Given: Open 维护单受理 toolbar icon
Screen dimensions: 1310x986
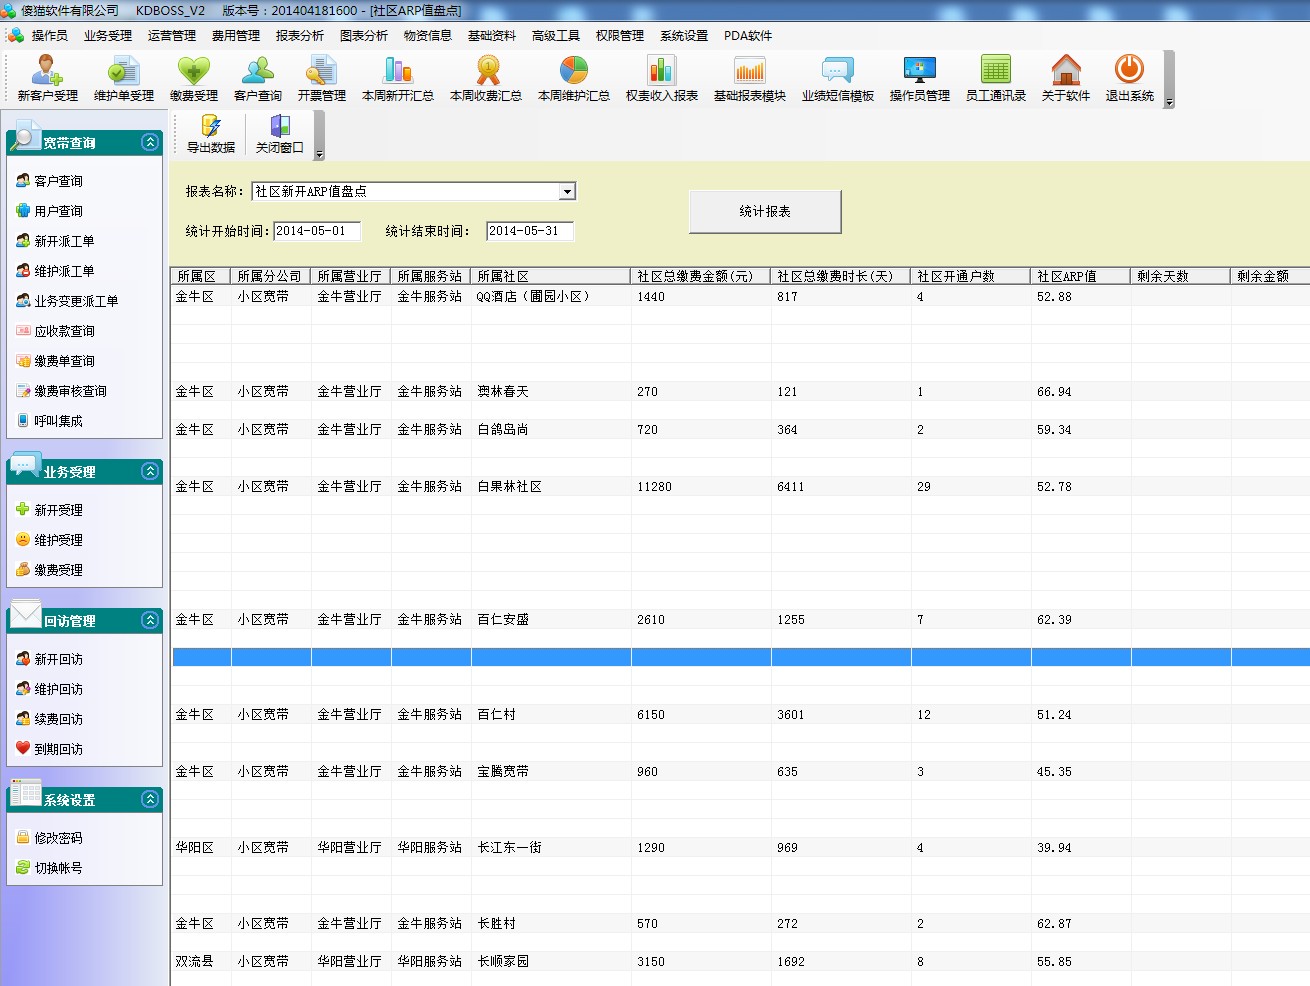Looking at the screenshot, I should (124, 78).
